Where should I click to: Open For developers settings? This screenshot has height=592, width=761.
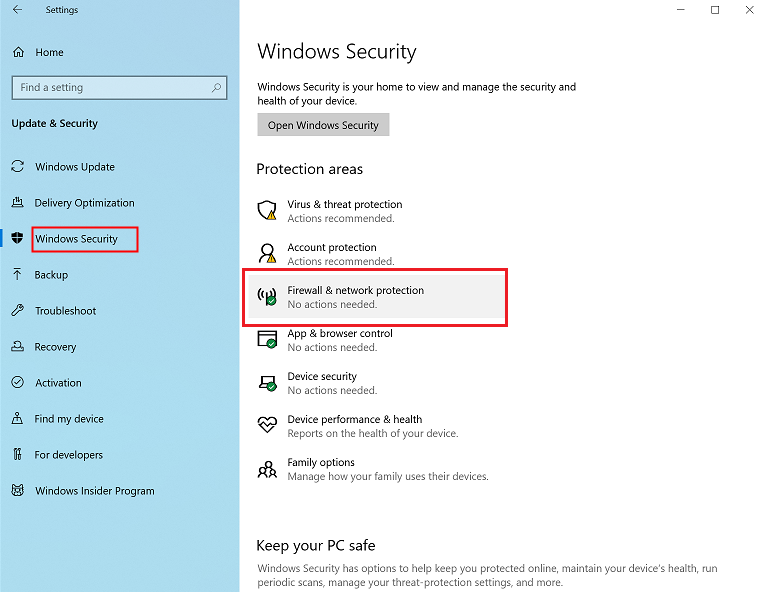(x=68, y=455)
